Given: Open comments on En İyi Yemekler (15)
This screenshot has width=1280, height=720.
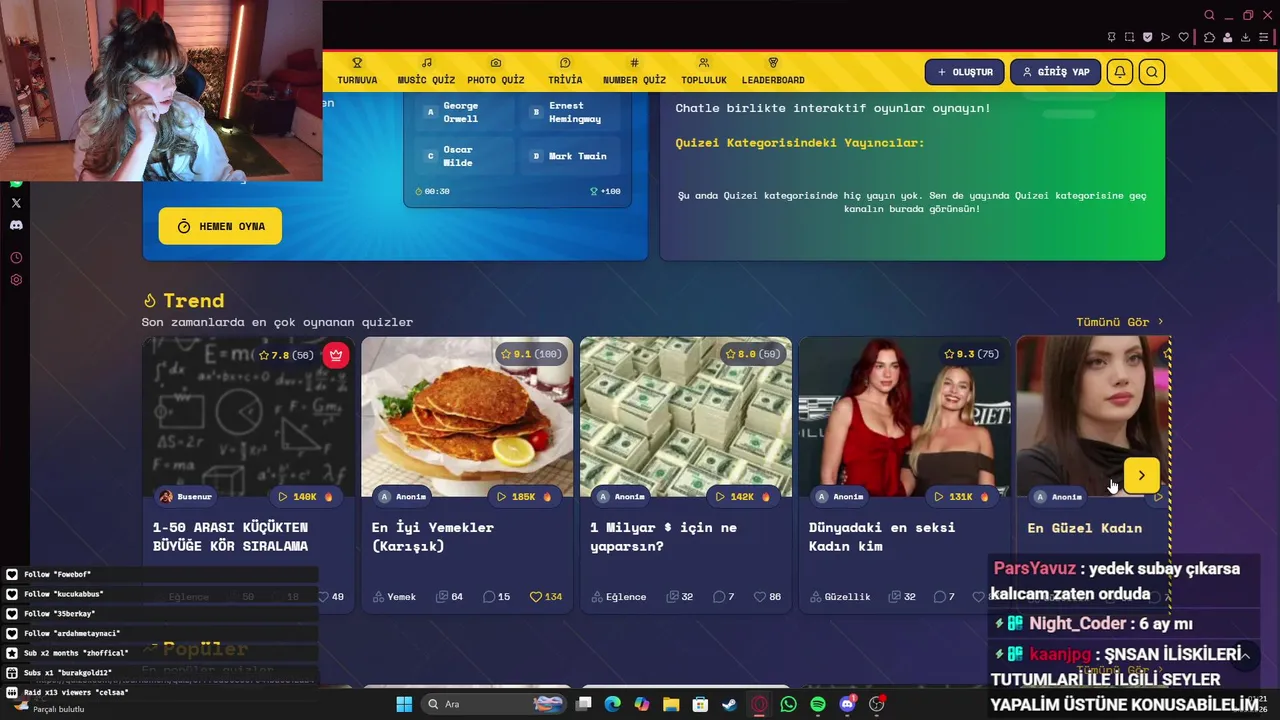Looking at the screenshot, I should [x=497, y=597].
